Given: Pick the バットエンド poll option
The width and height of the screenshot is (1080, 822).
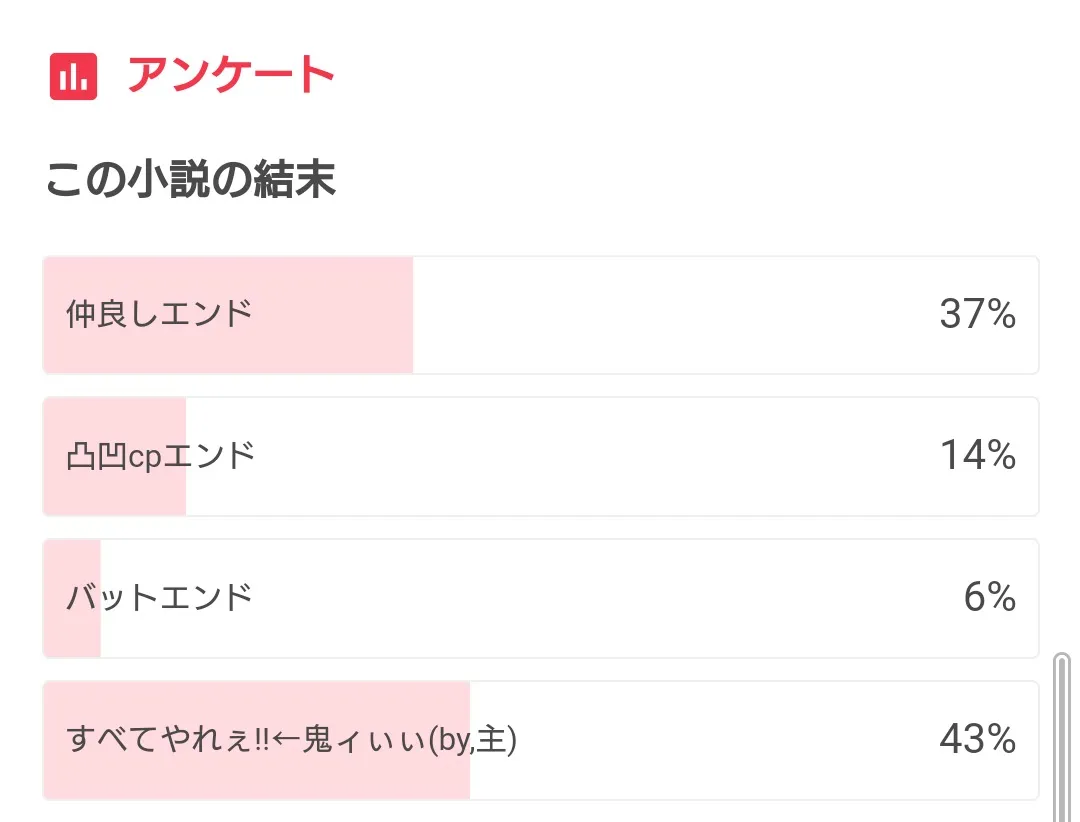Looking at the screenshot, I should (159, 598).
